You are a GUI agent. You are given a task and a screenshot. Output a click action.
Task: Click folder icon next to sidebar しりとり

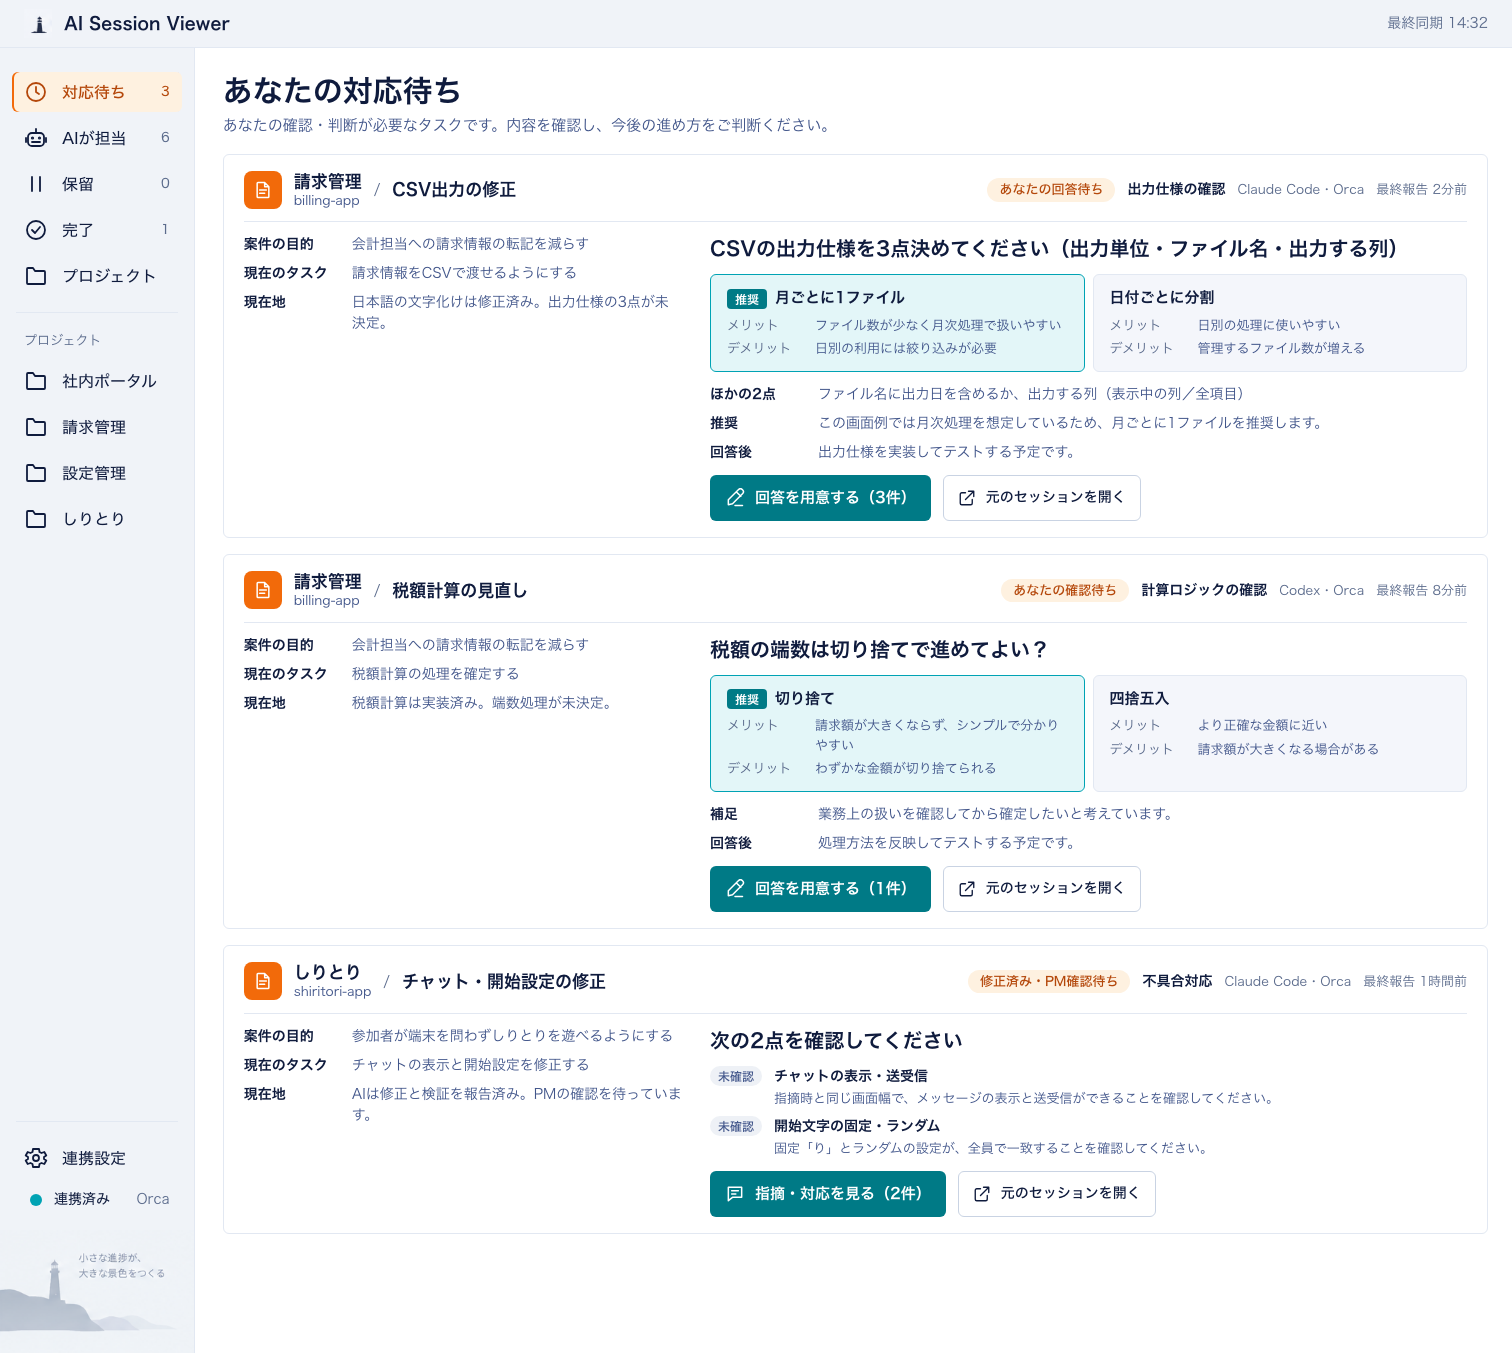coord(36,519)
